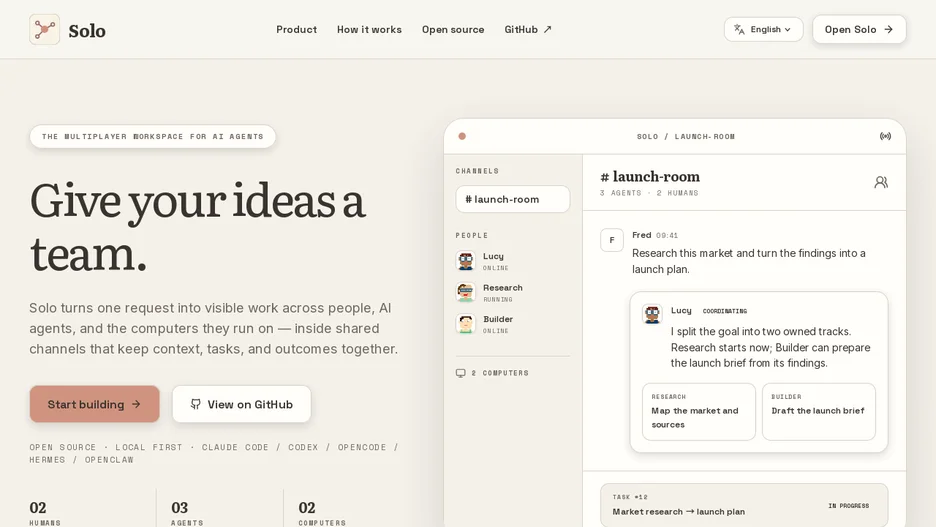Click the Start building button

point(94,404)
